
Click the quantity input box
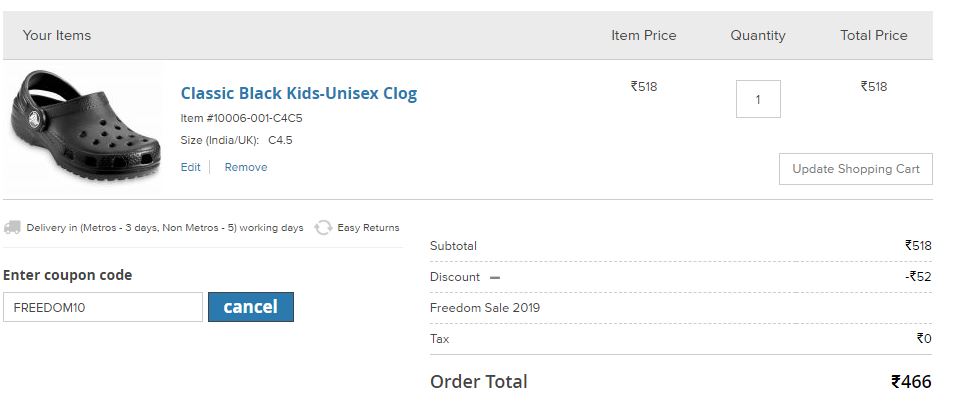(758, 99)
